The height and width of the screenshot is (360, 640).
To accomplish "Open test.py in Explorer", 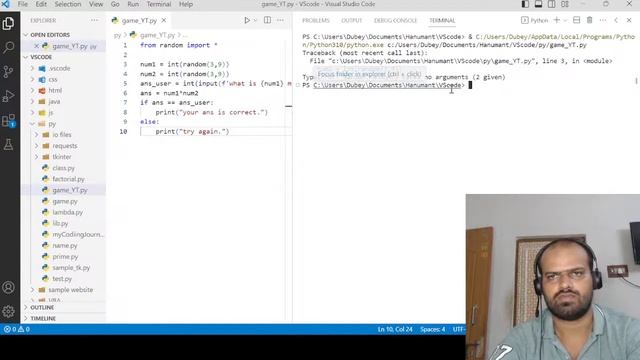I will pos(62,278).
